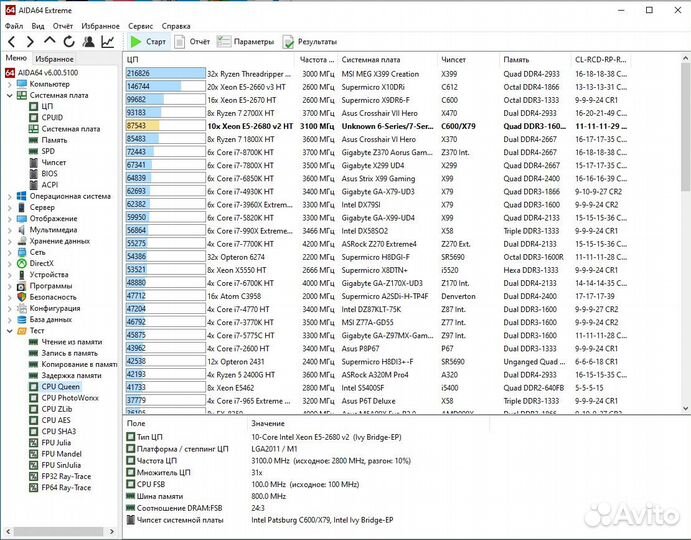
Task: Switch to the Избранное tab
Action: pos(55,59)
